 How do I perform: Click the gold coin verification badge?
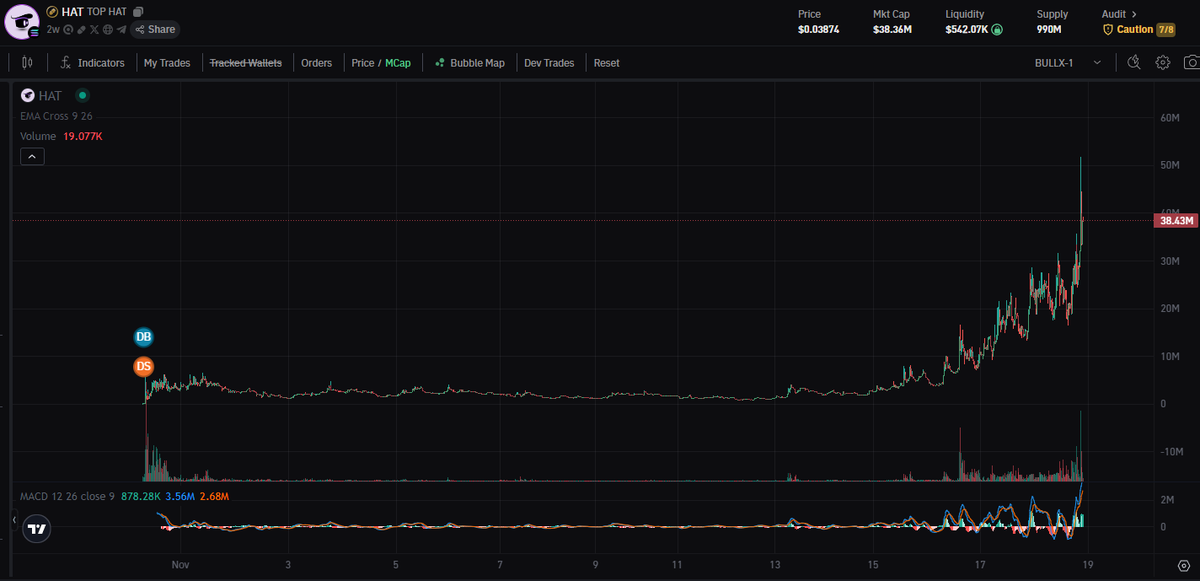click(x=52, y=11)
